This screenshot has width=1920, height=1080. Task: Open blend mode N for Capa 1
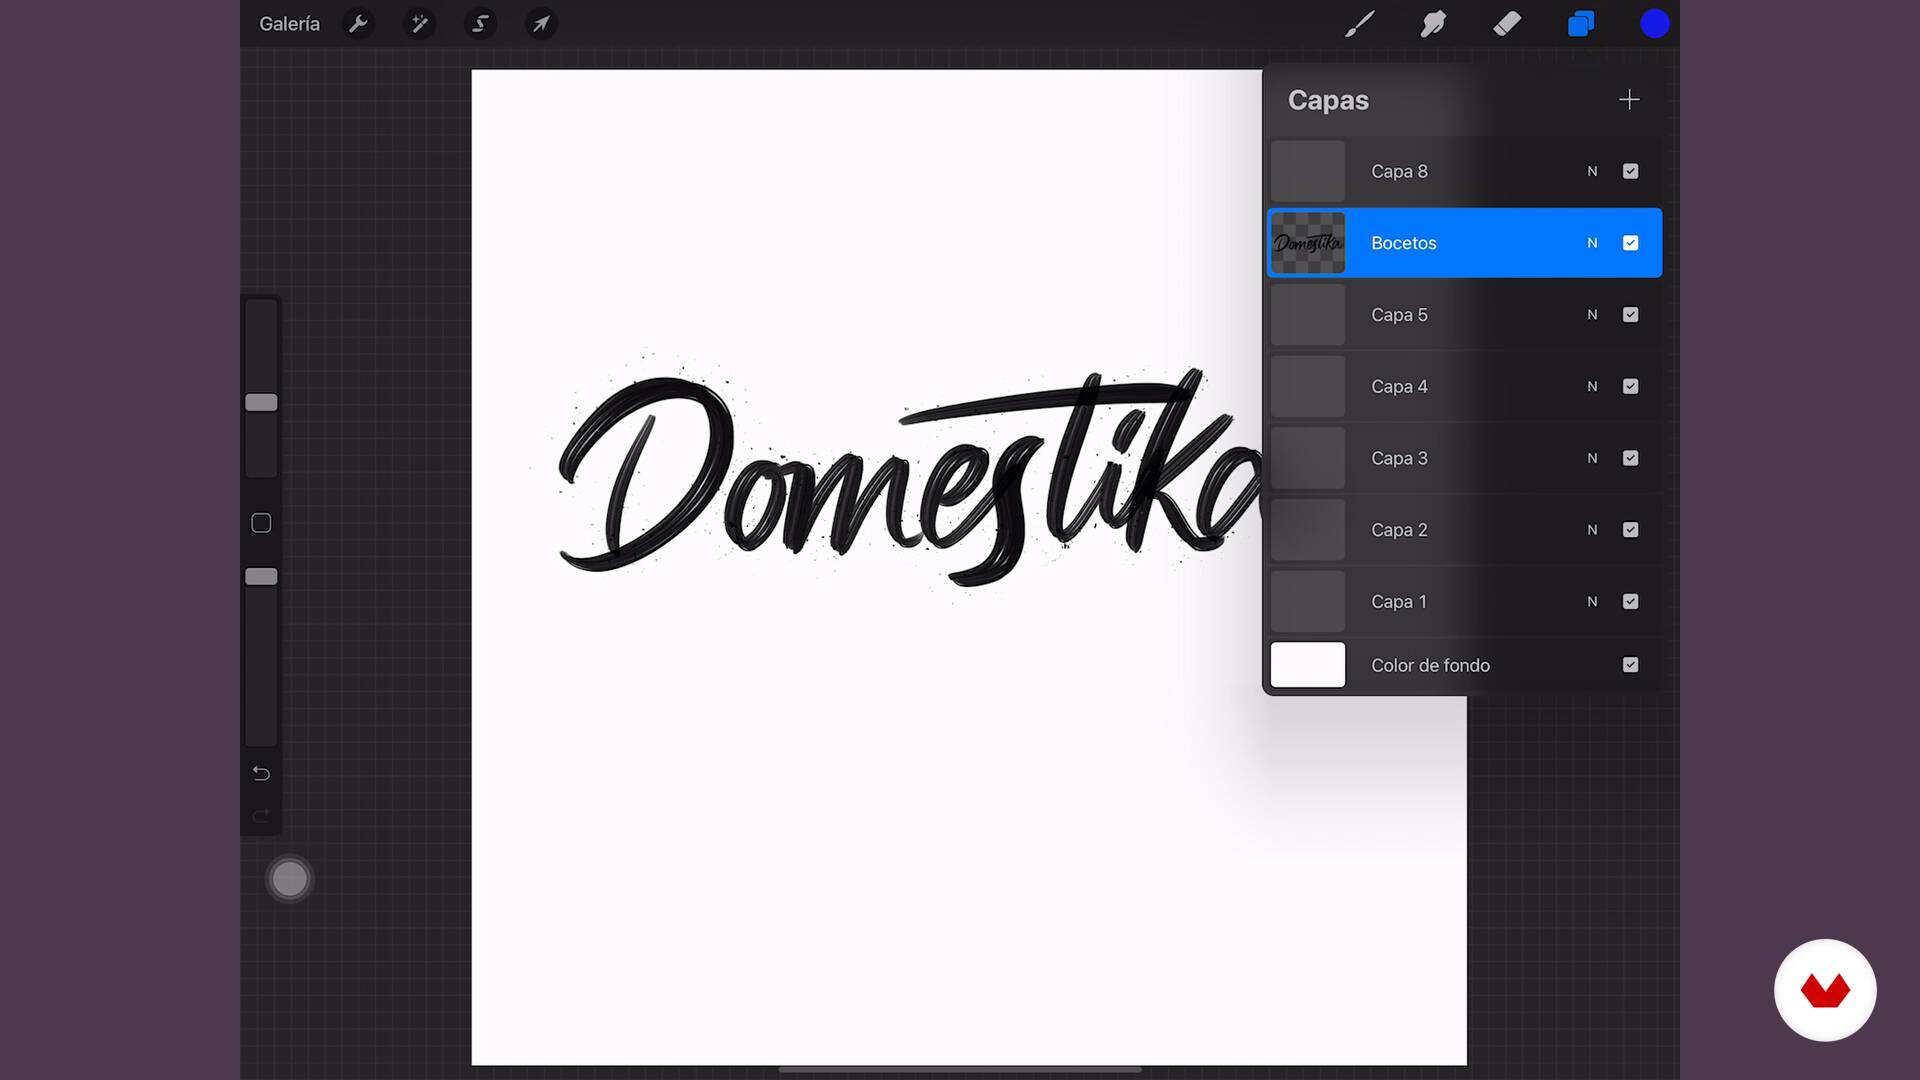click(x=1592, y=601)
